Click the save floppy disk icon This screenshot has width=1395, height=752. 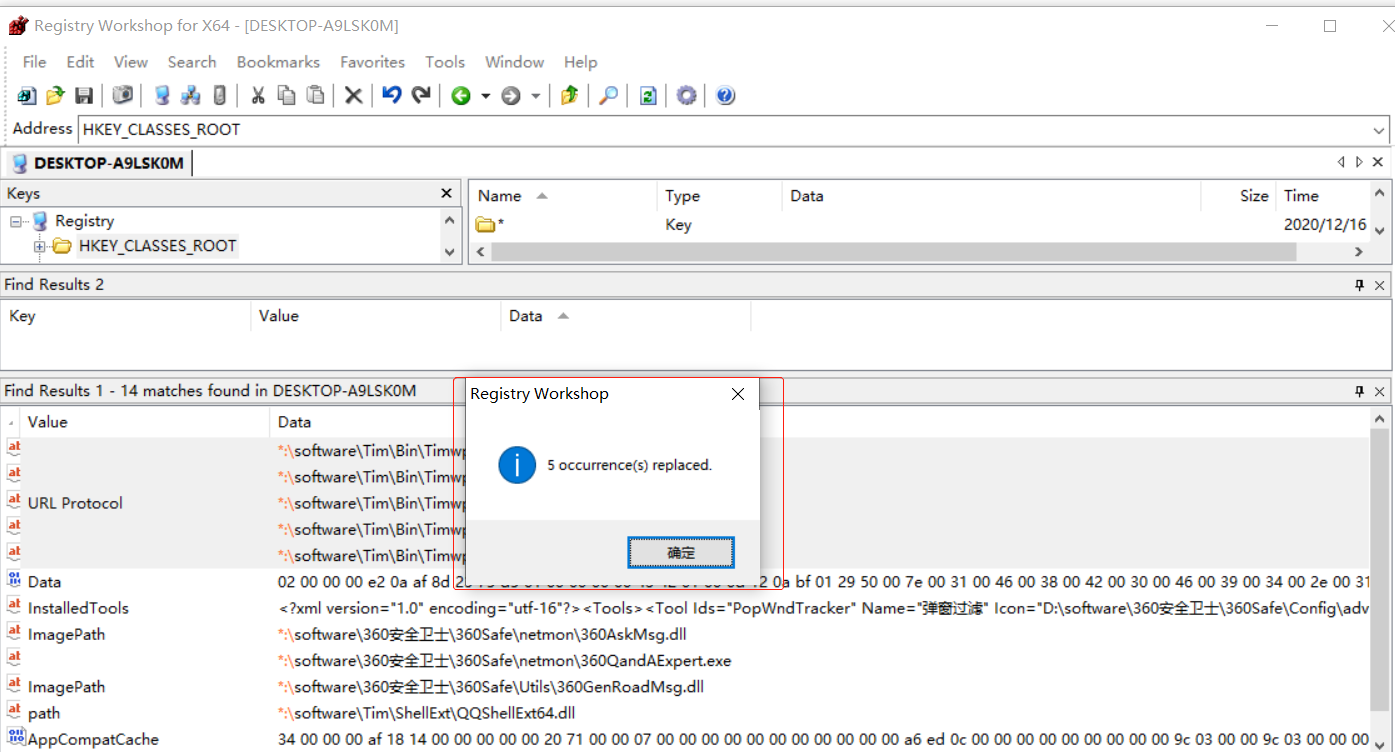coord(84,96)
